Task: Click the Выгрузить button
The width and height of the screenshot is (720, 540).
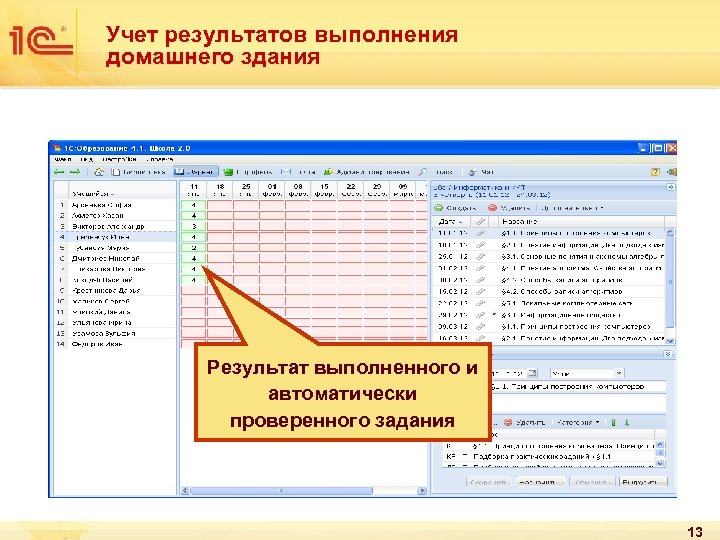Action: click(x=642, y=482)
